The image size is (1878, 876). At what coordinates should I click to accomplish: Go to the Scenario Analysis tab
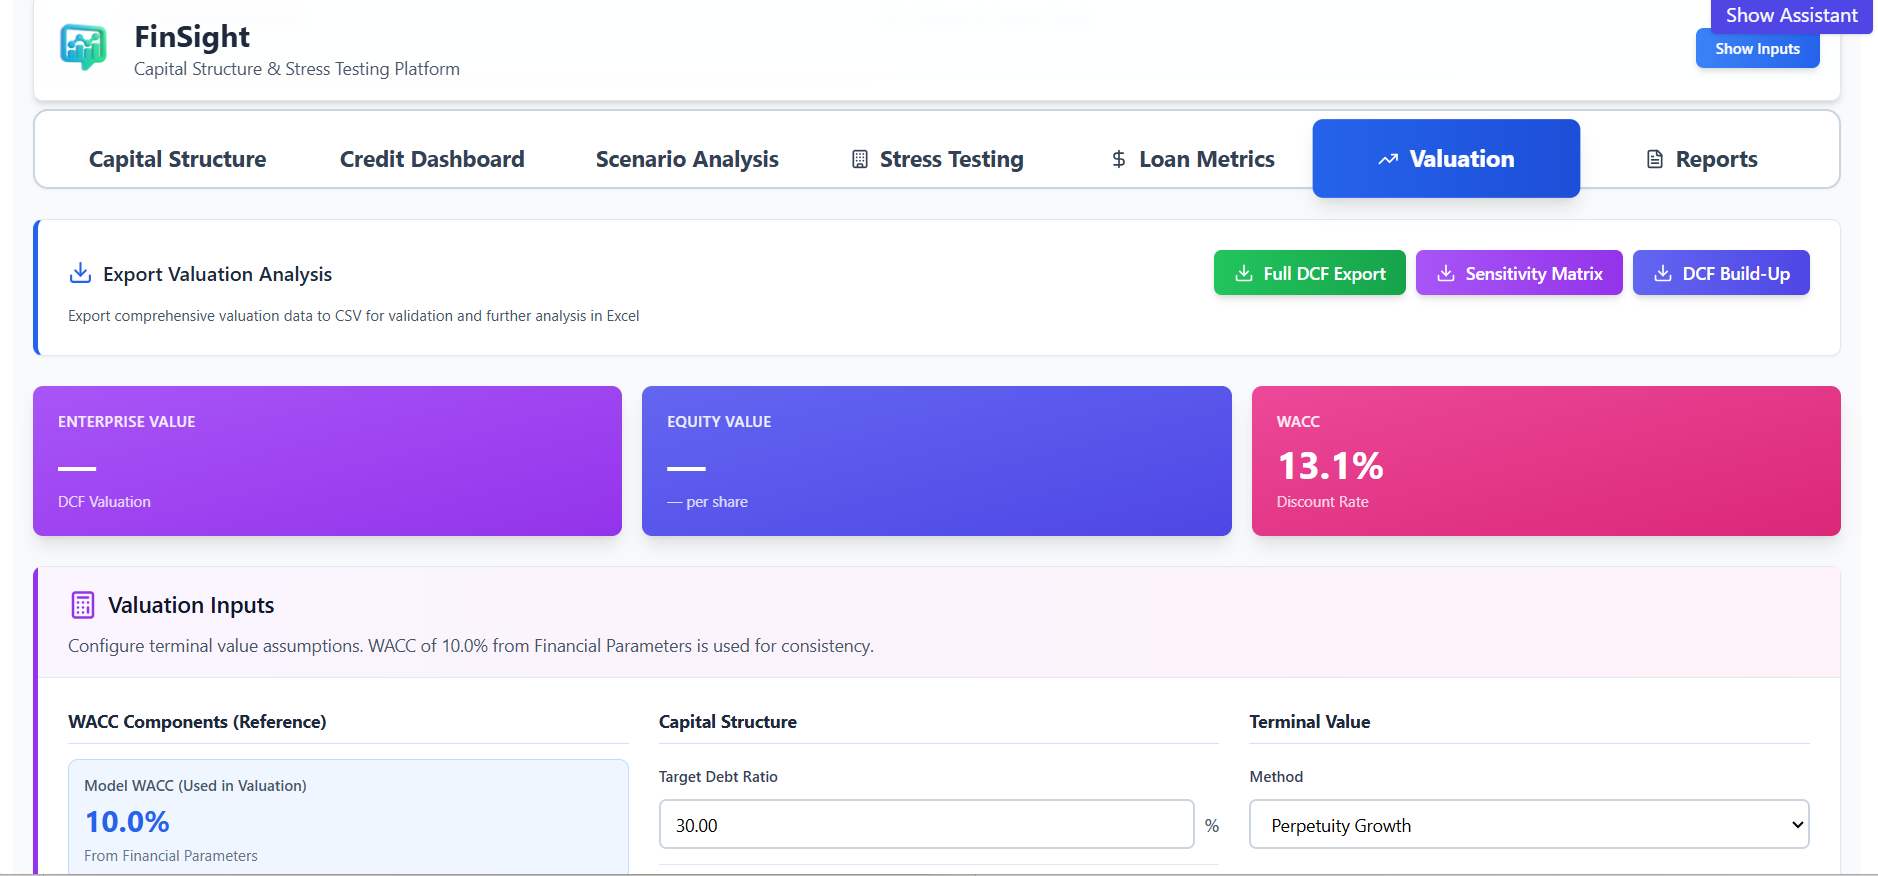pos(686,159)
